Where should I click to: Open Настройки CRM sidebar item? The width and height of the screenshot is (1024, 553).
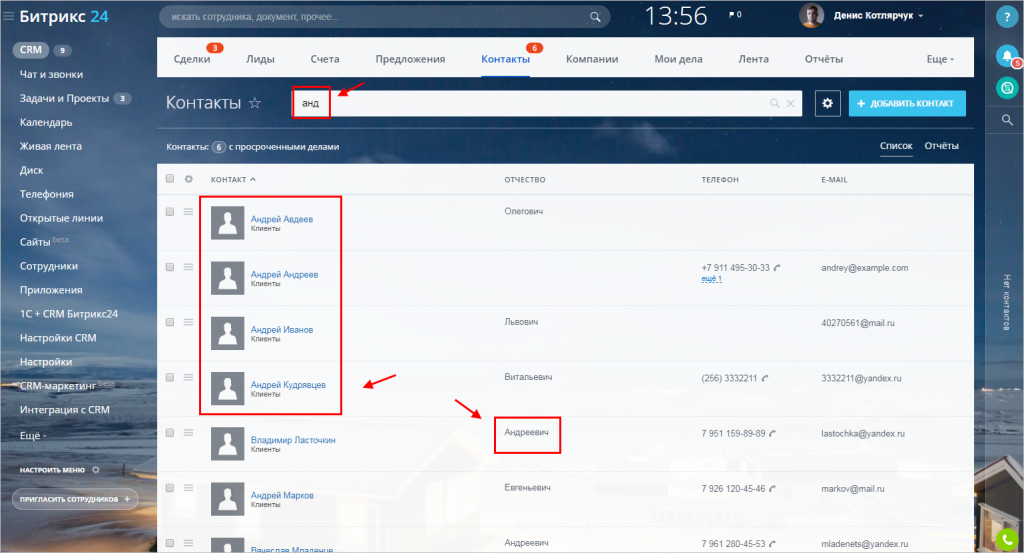tap(58, 338)
